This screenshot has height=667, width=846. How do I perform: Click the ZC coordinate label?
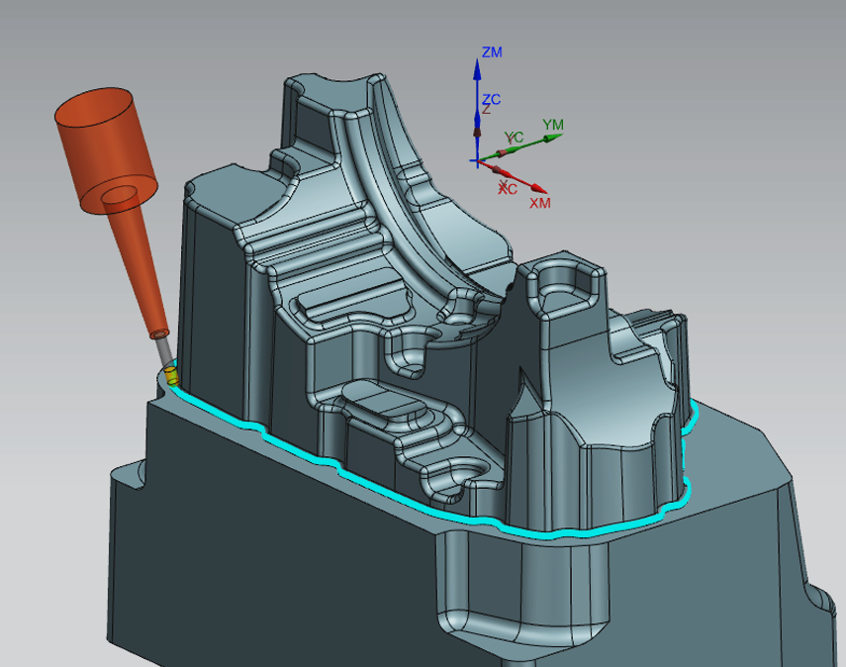pos(491,99)
